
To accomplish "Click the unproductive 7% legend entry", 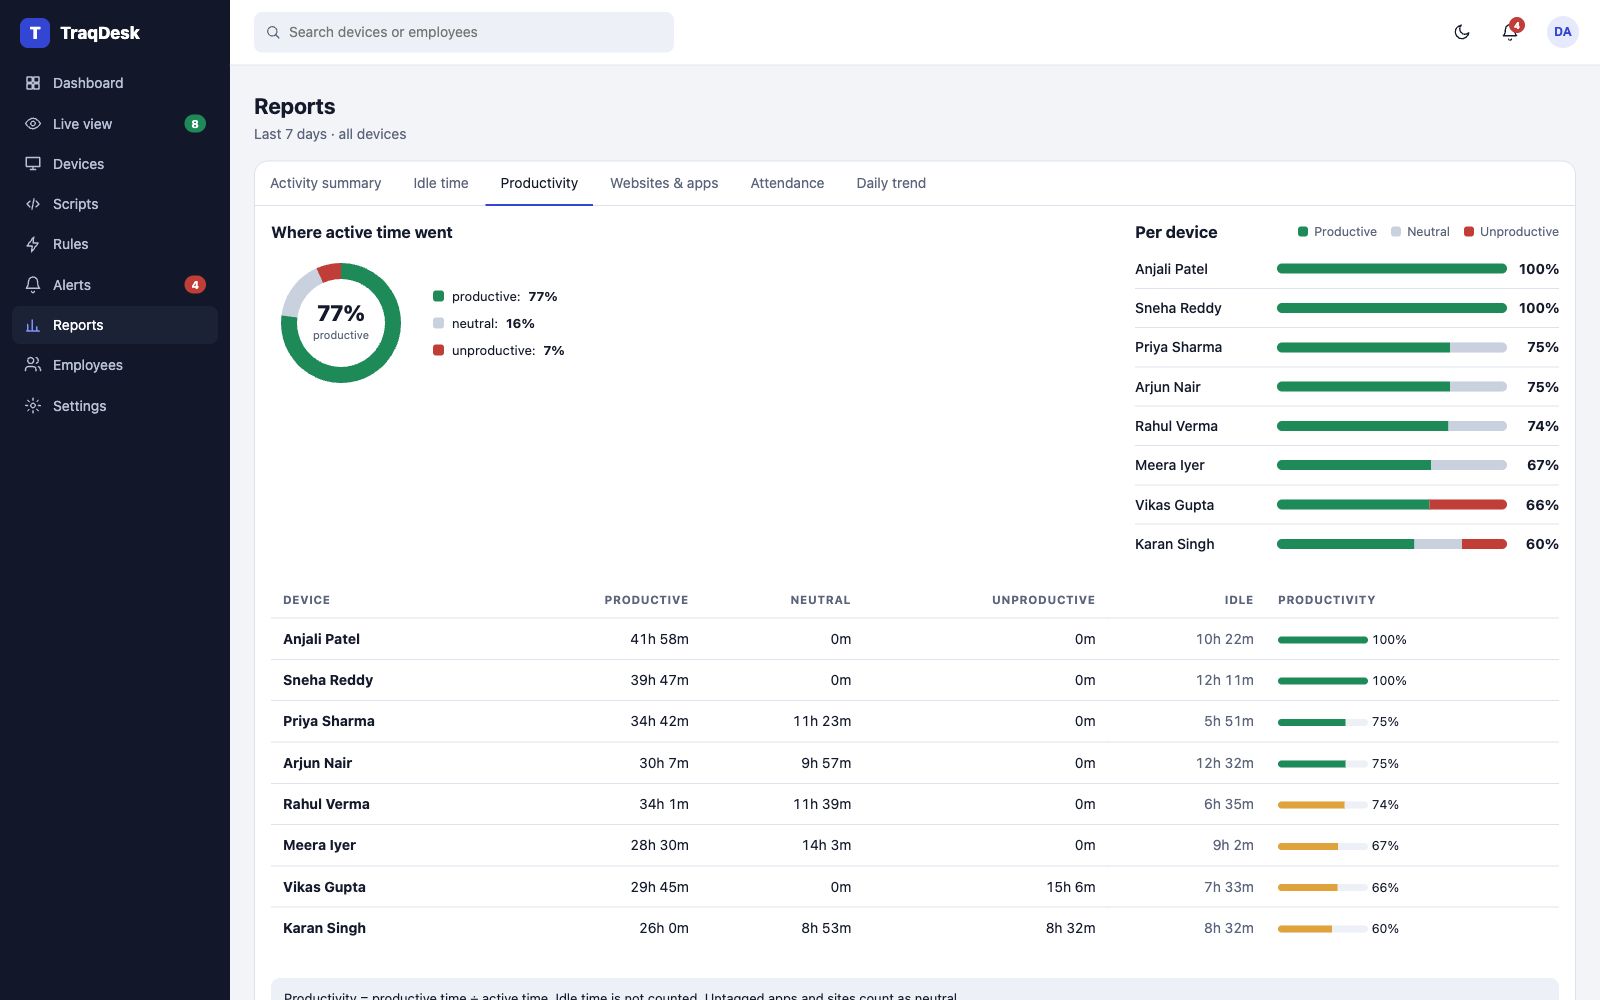I will click(499, 350).
